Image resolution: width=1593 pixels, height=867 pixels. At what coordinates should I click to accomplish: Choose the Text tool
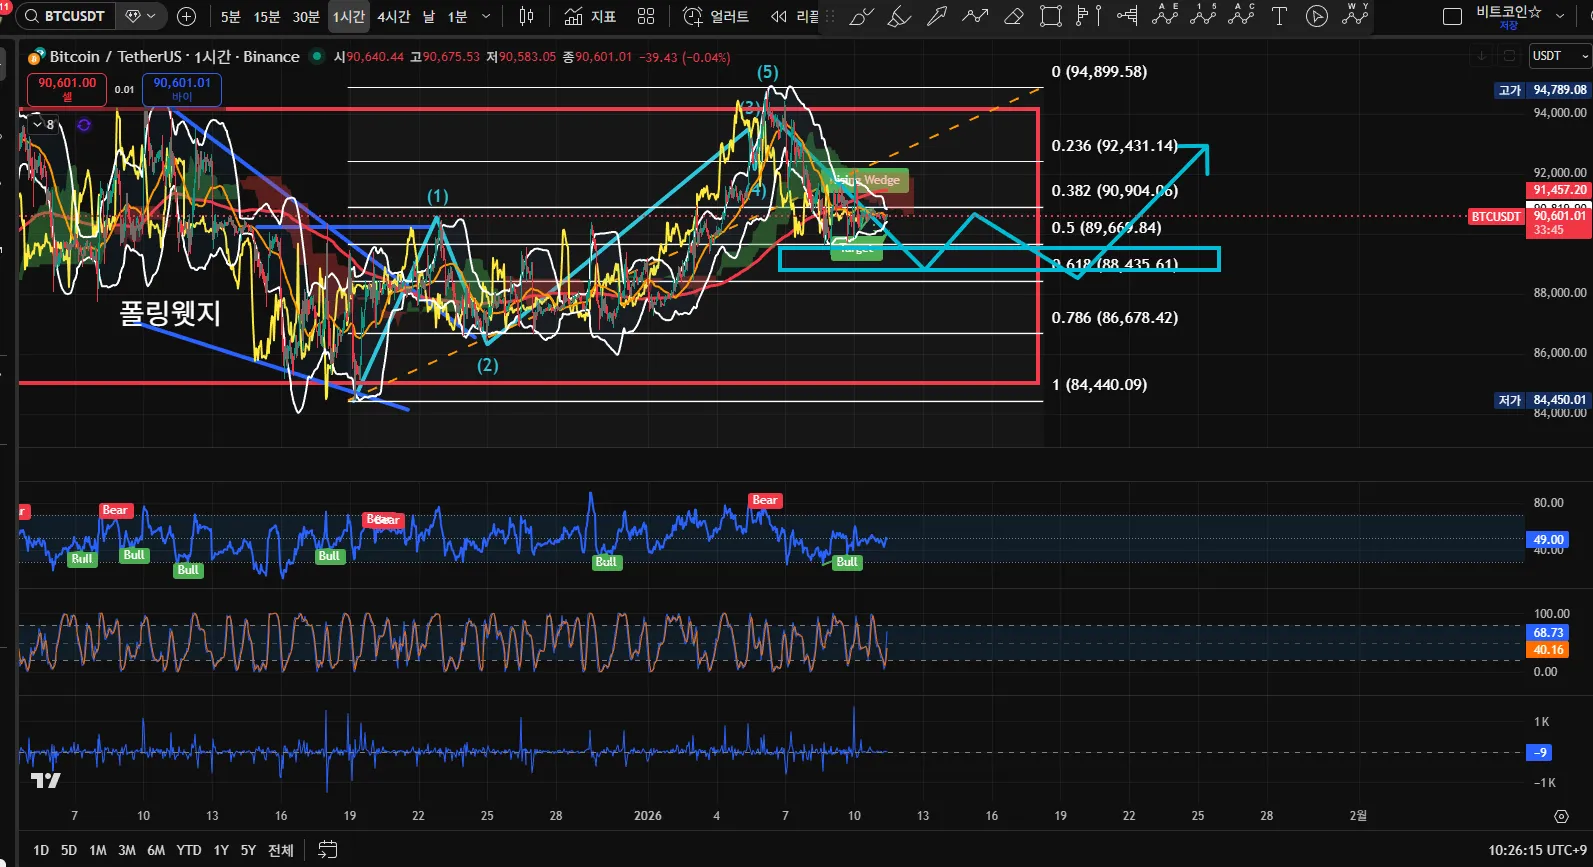coord(1279,17)
